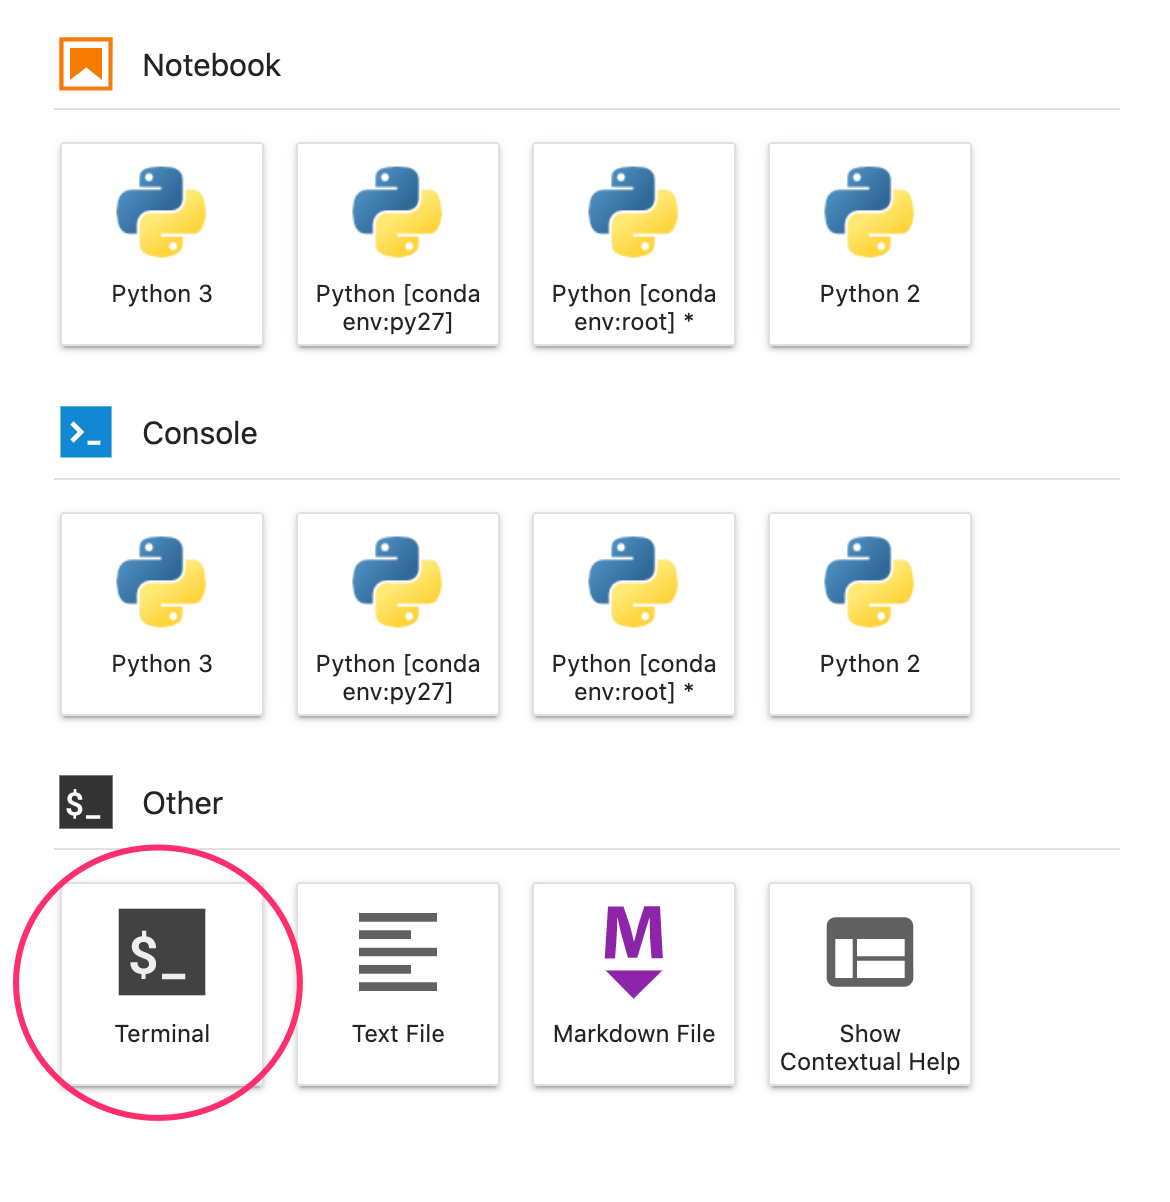This screenshot has width=1170, height=1202.
Task: Click the Contextual Help panel icon
Action: point(870,951)
